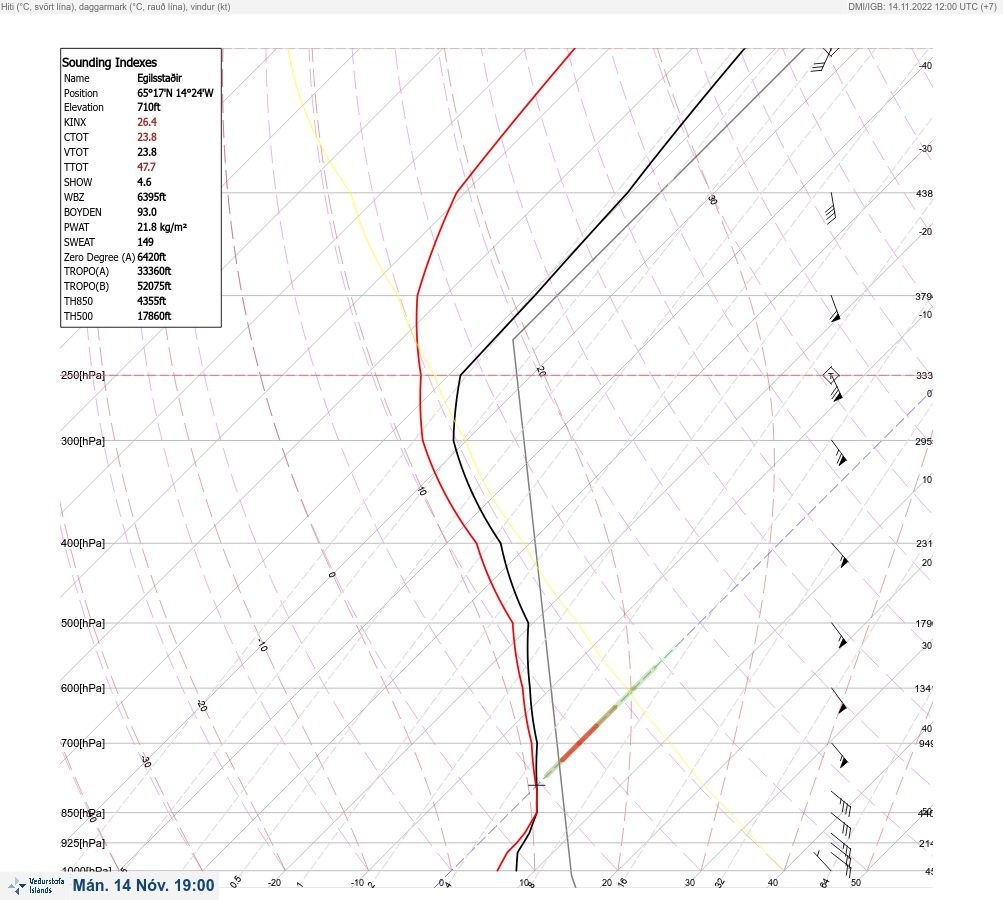Click the cross marker on the sounding curve

[x=536, y=784]
